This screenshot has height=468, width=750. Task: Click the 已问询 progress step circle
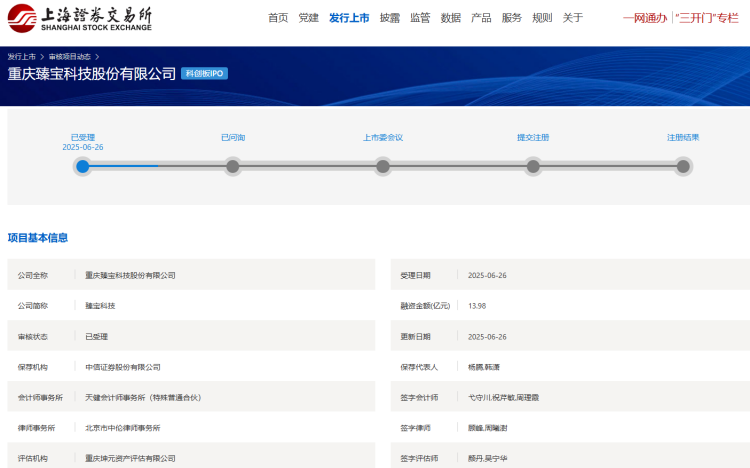coord(233,166)
